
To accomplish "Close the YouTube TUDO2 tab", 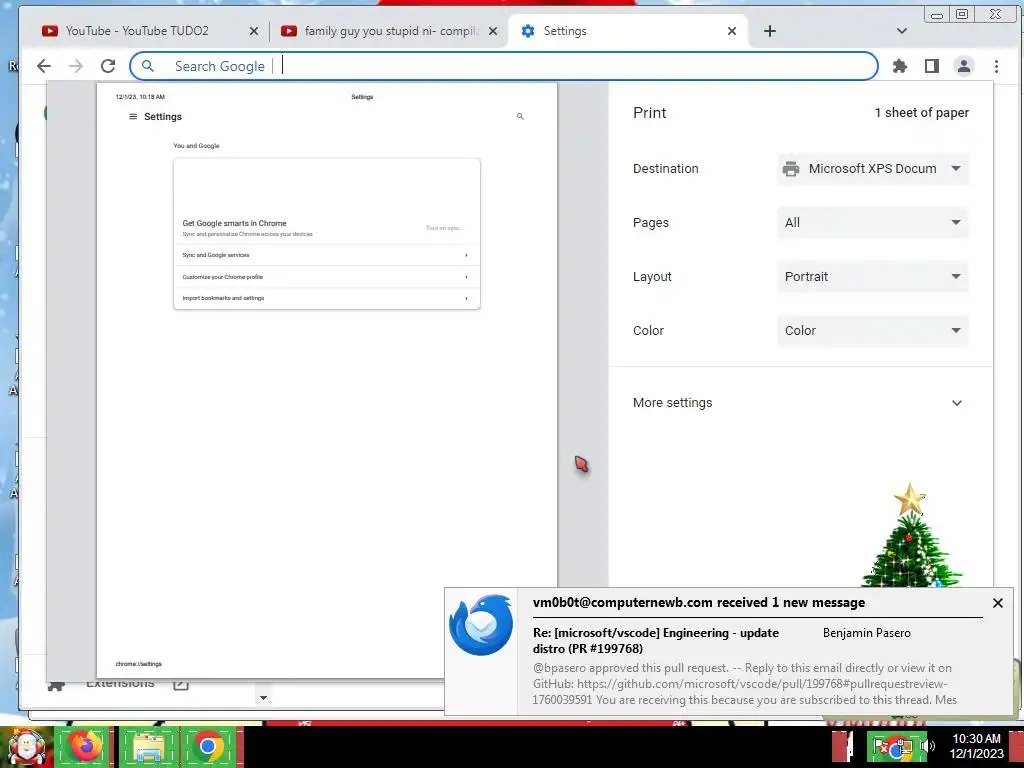I will (x=254, y=31).
